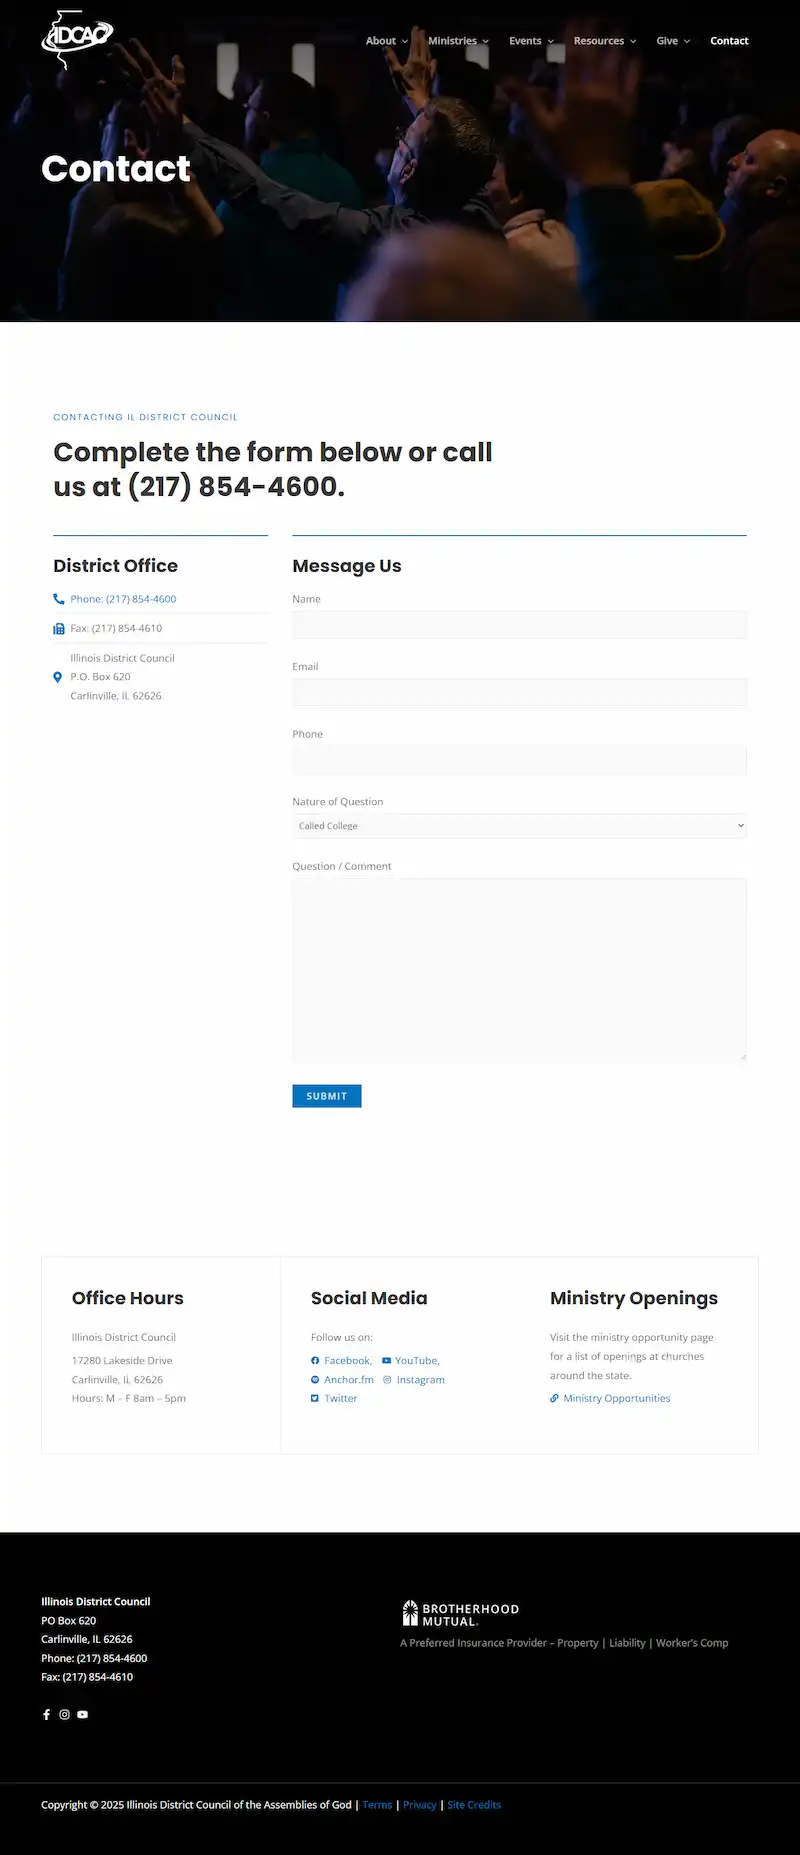Follow the Ministry Opportunities link
Image resolution: width=800 pixels, height=1855 pixels.
616,1398
